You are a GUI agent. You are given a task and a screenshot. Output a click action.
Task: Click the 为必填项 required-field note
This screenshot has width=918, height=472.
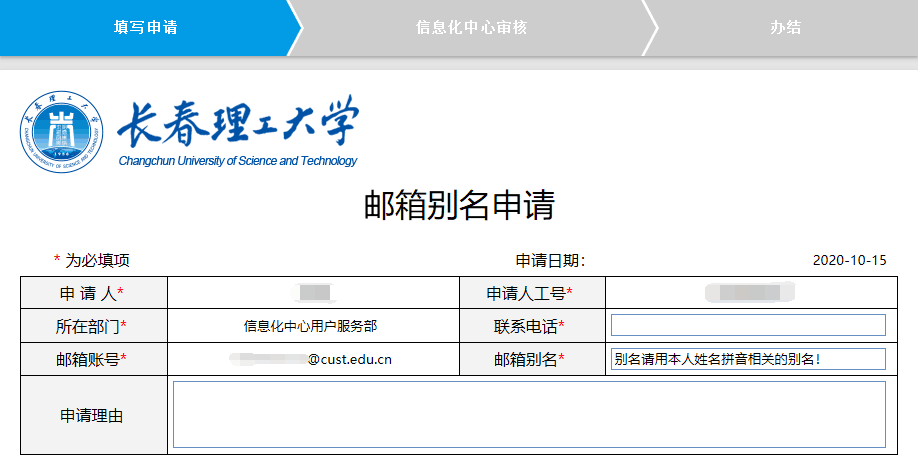[92, 261]
